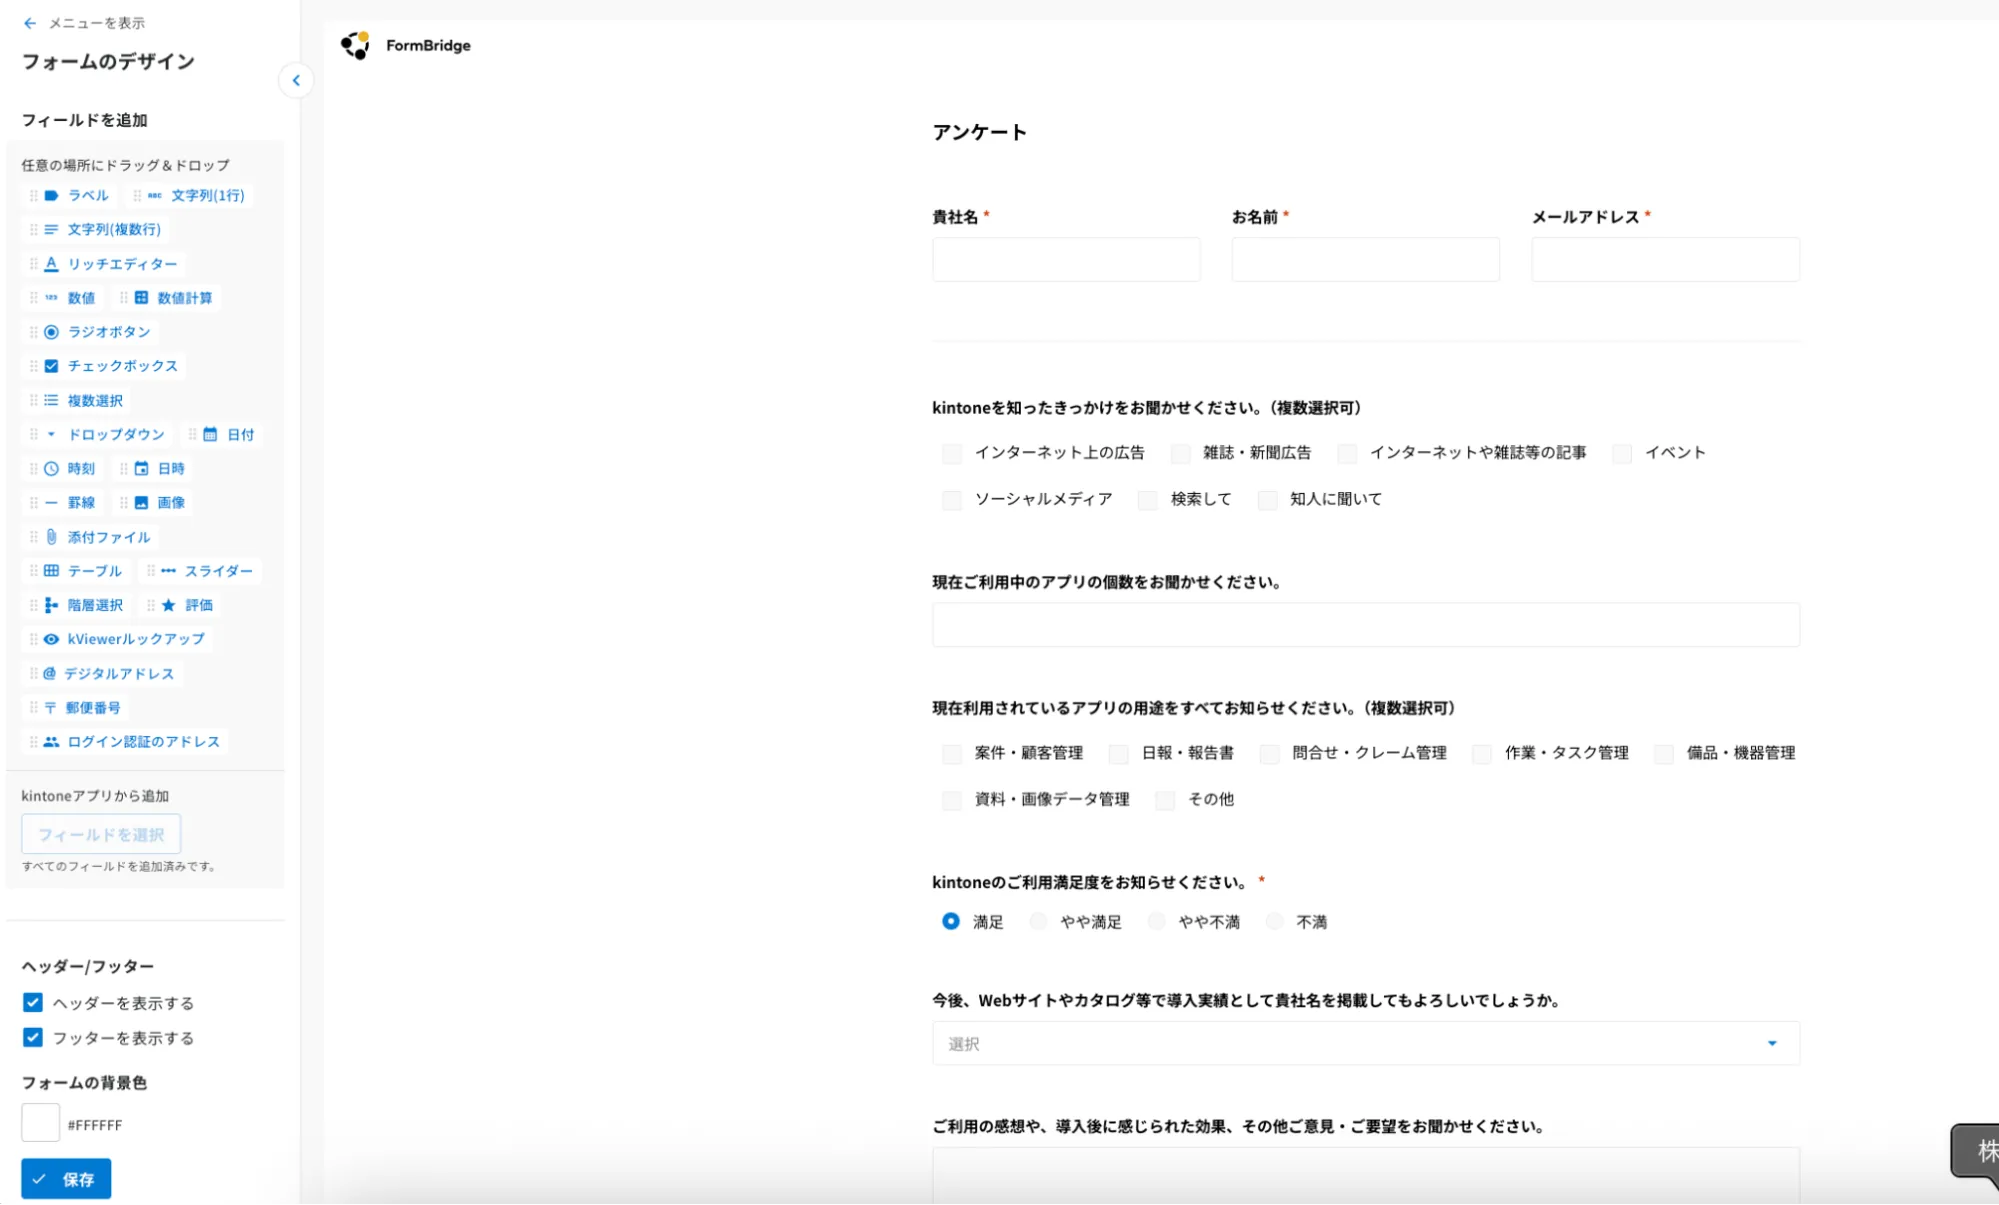
Task: Go back via メニューを表示
Action: tap(84, 22)
